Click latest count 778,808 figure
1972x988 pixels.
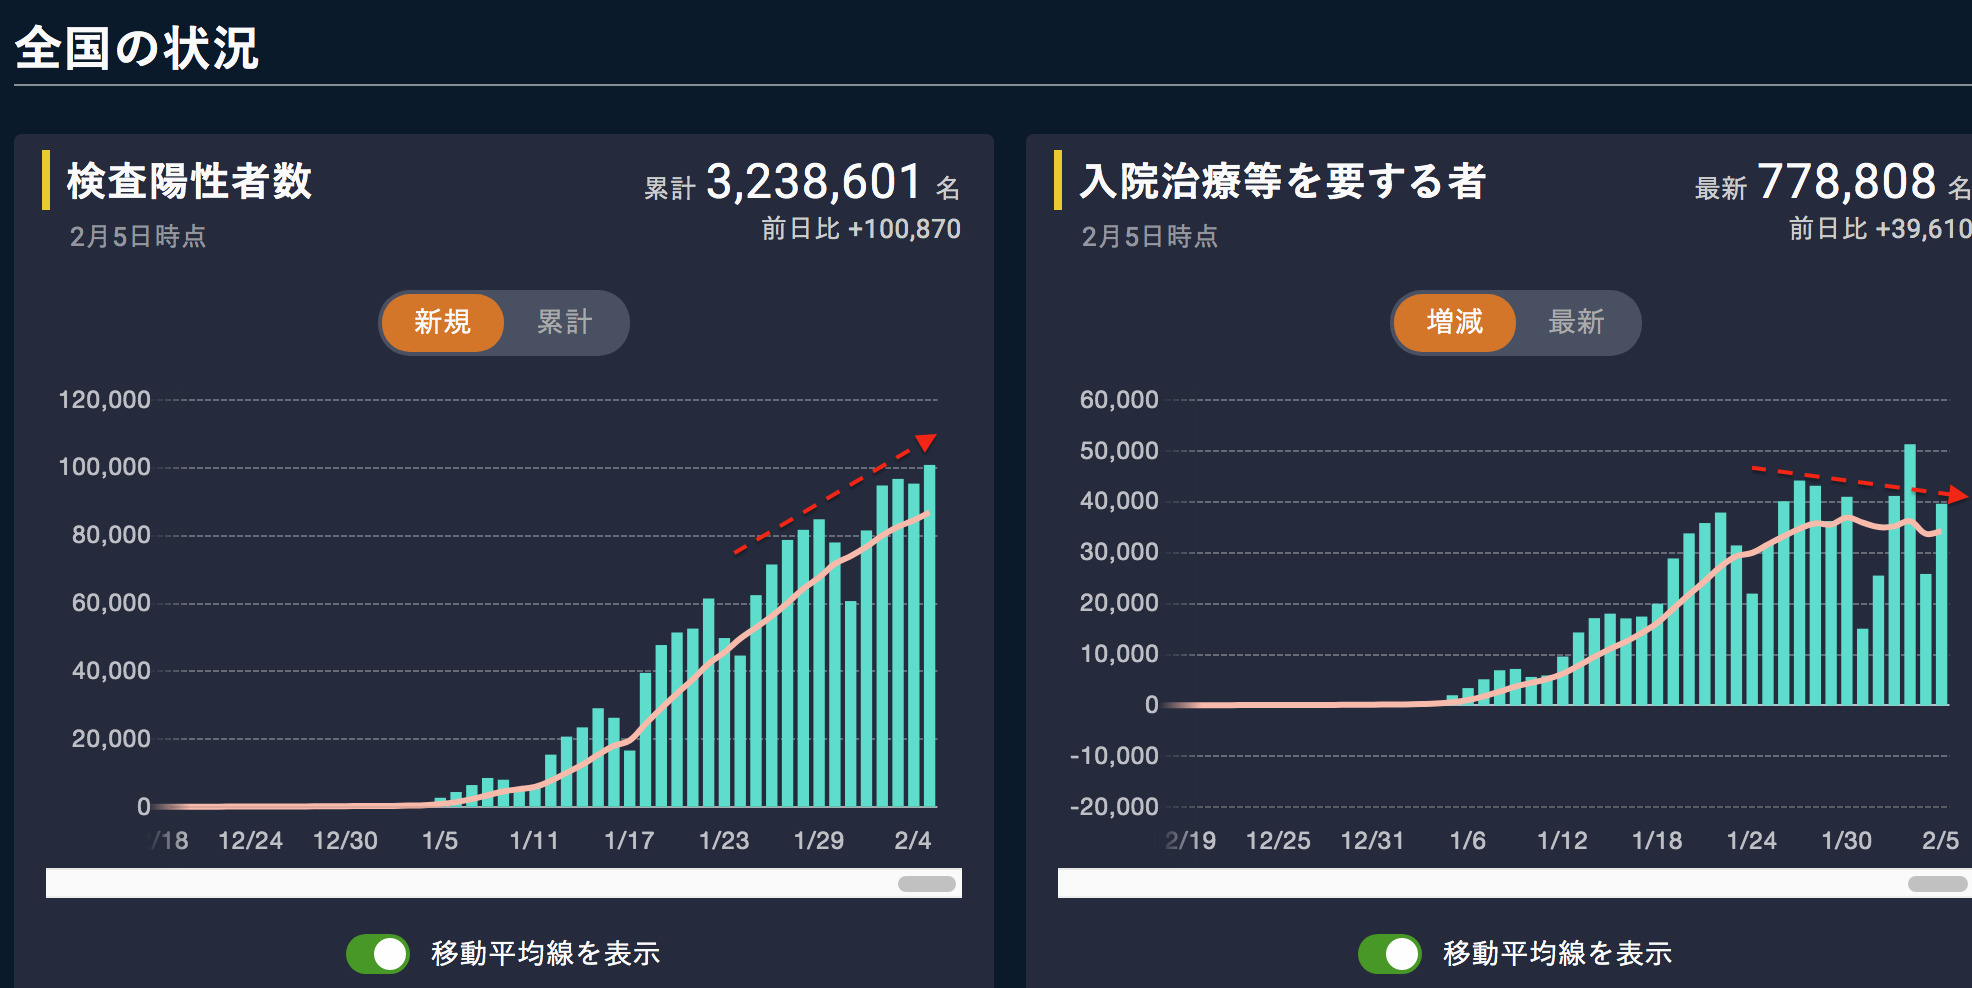coord(1847,183)
